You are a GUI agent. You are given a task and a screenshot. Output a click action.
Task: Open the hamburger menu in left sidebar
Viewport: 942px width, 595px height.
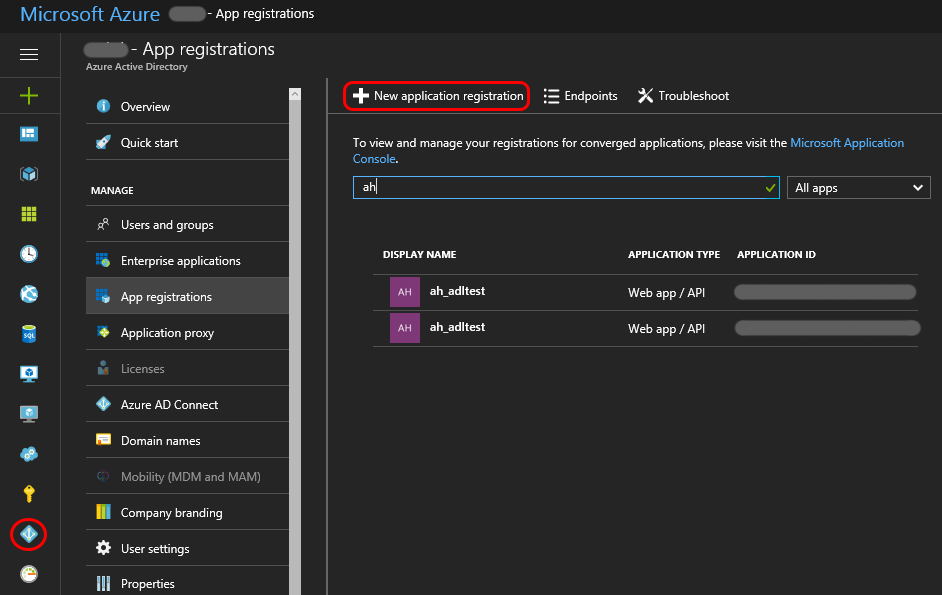(x=29, y=55)
